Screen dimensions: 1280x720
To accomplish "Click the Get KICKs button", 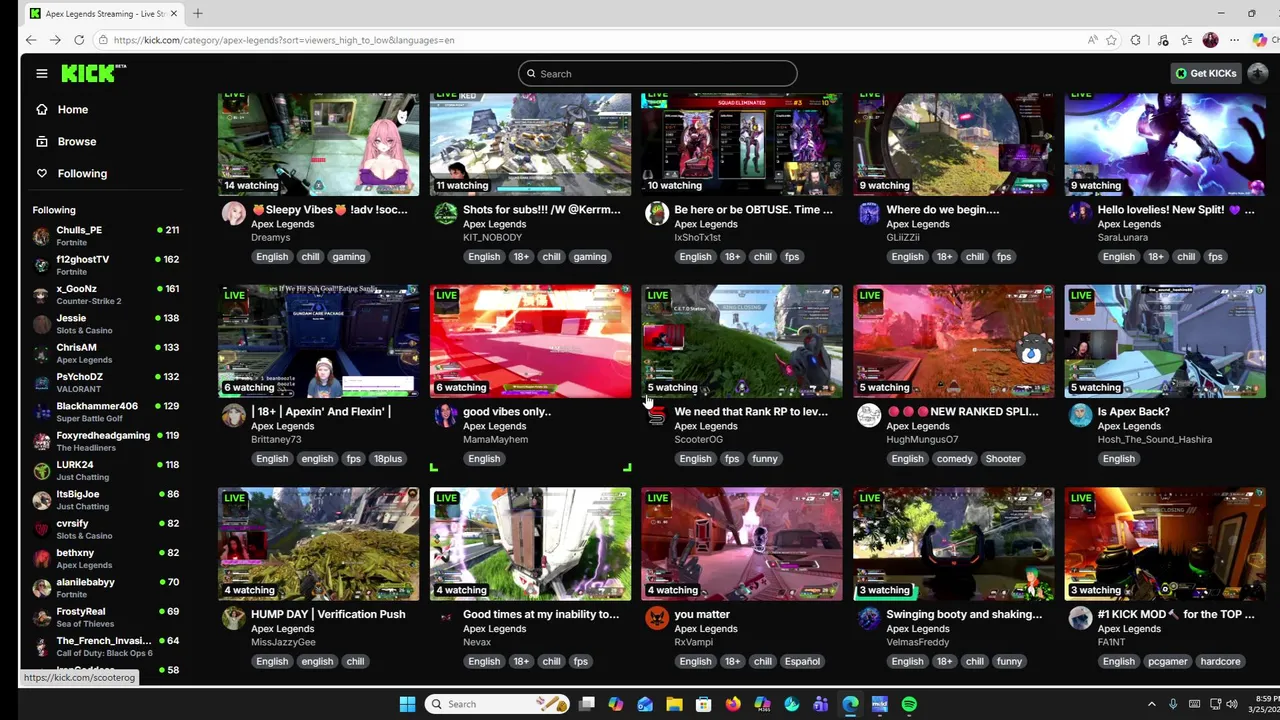I will pos(1206,73).
